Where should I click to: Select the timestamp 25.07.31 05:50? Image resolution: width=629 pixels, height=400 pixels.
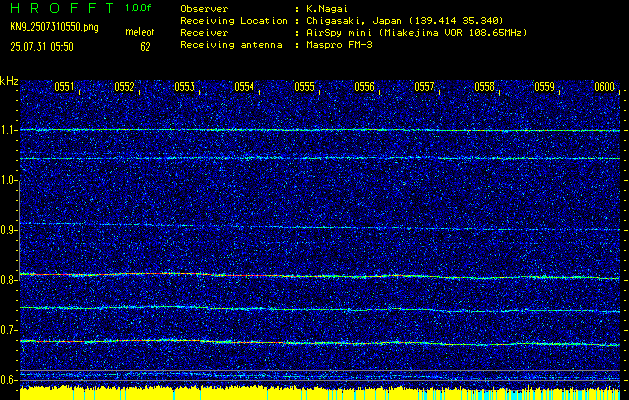click(x=42, y=47)
